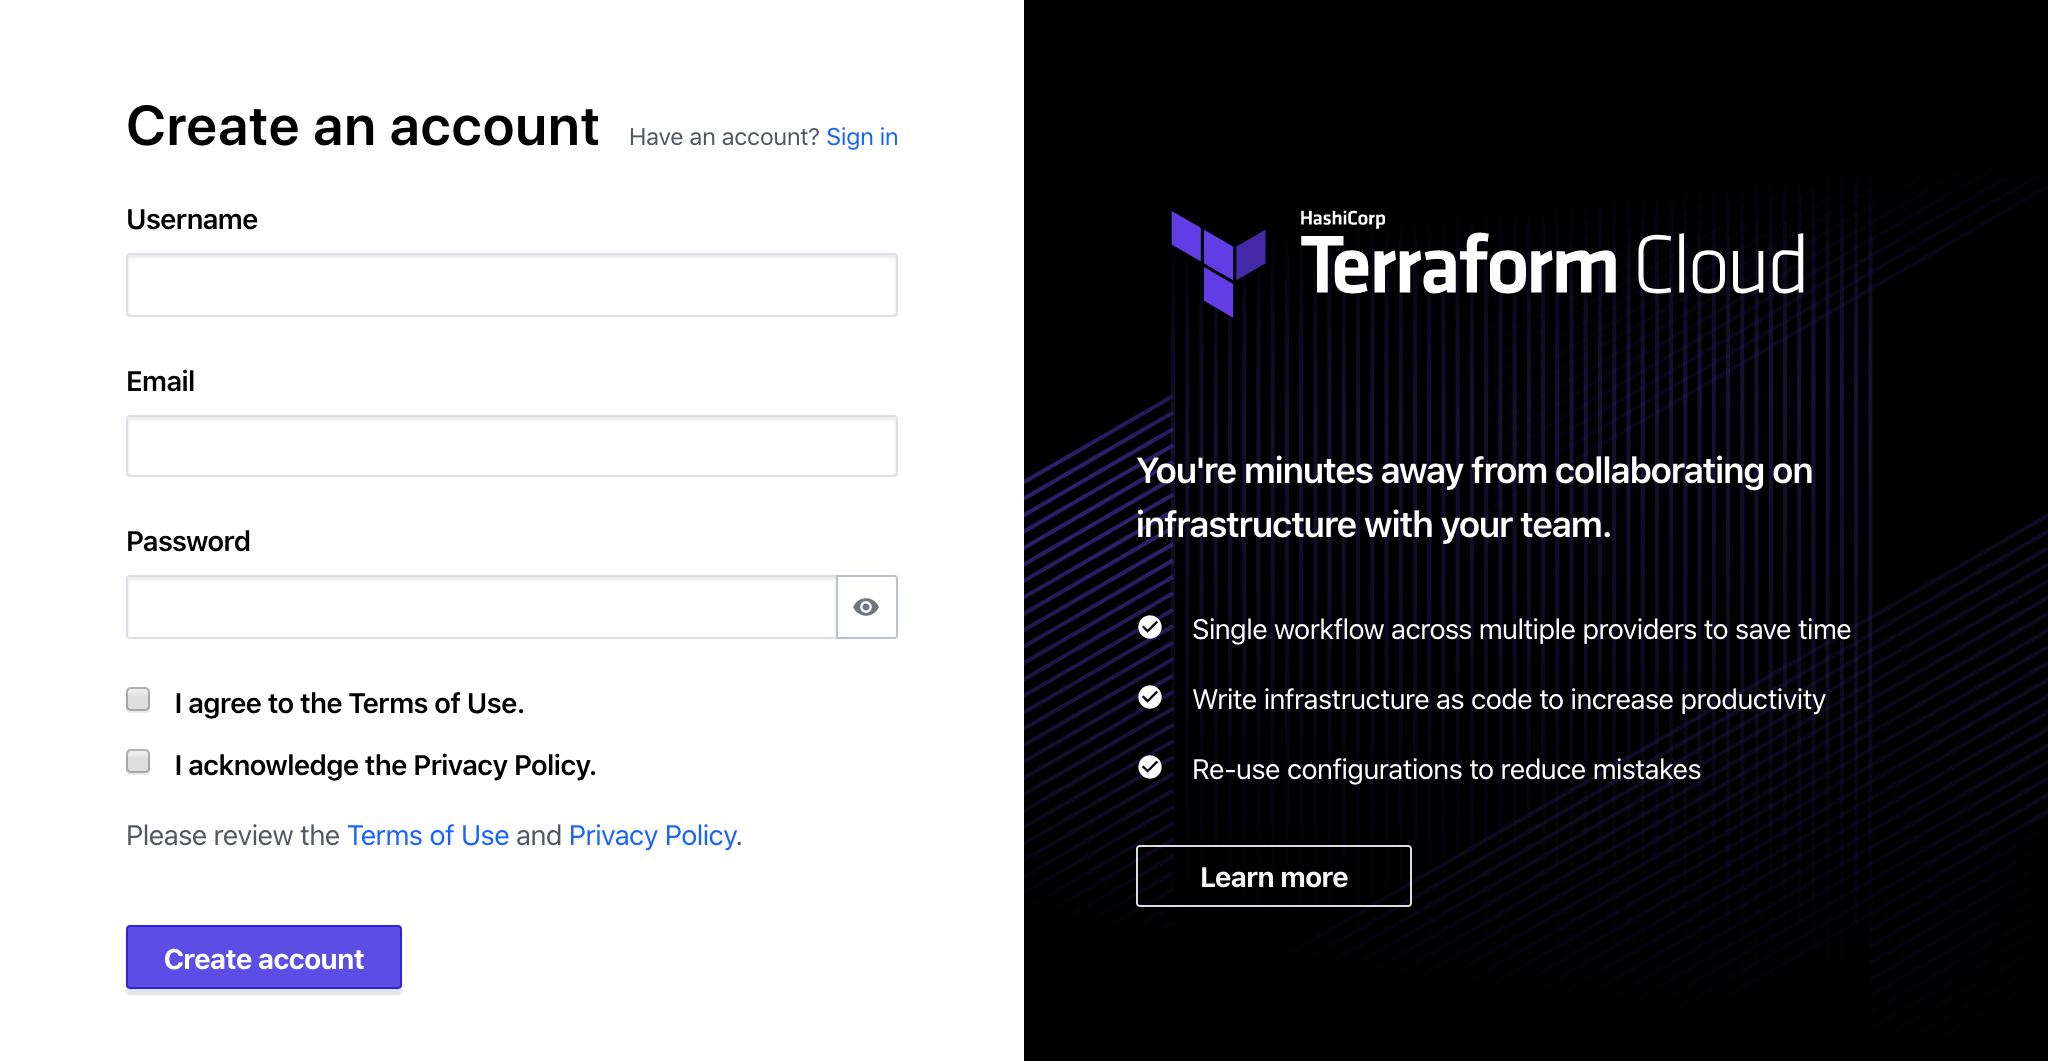Toggle password visibility with the eye icon
The height and width of the screenshot is (1061, 2048).
click(866, 607)
